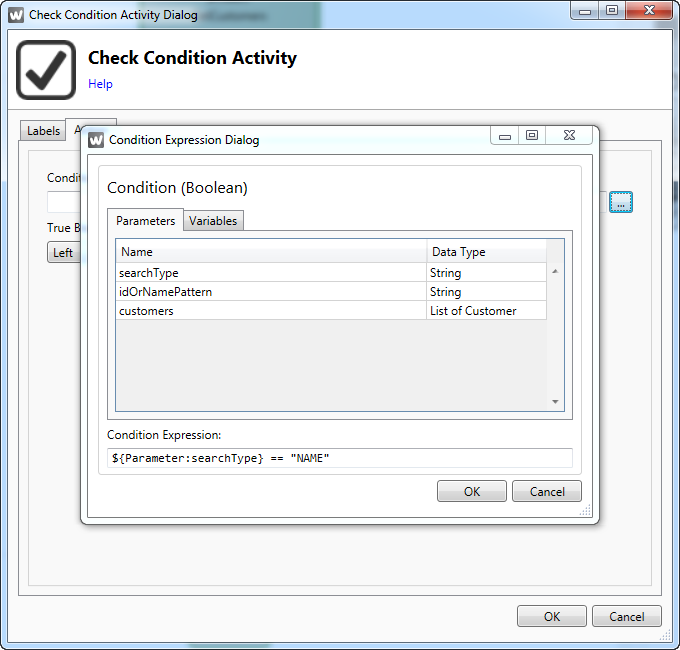This screenshot has height=650, width=680.
Task: Click the ellipsis browse button
Action: click(x=621, y=203)
